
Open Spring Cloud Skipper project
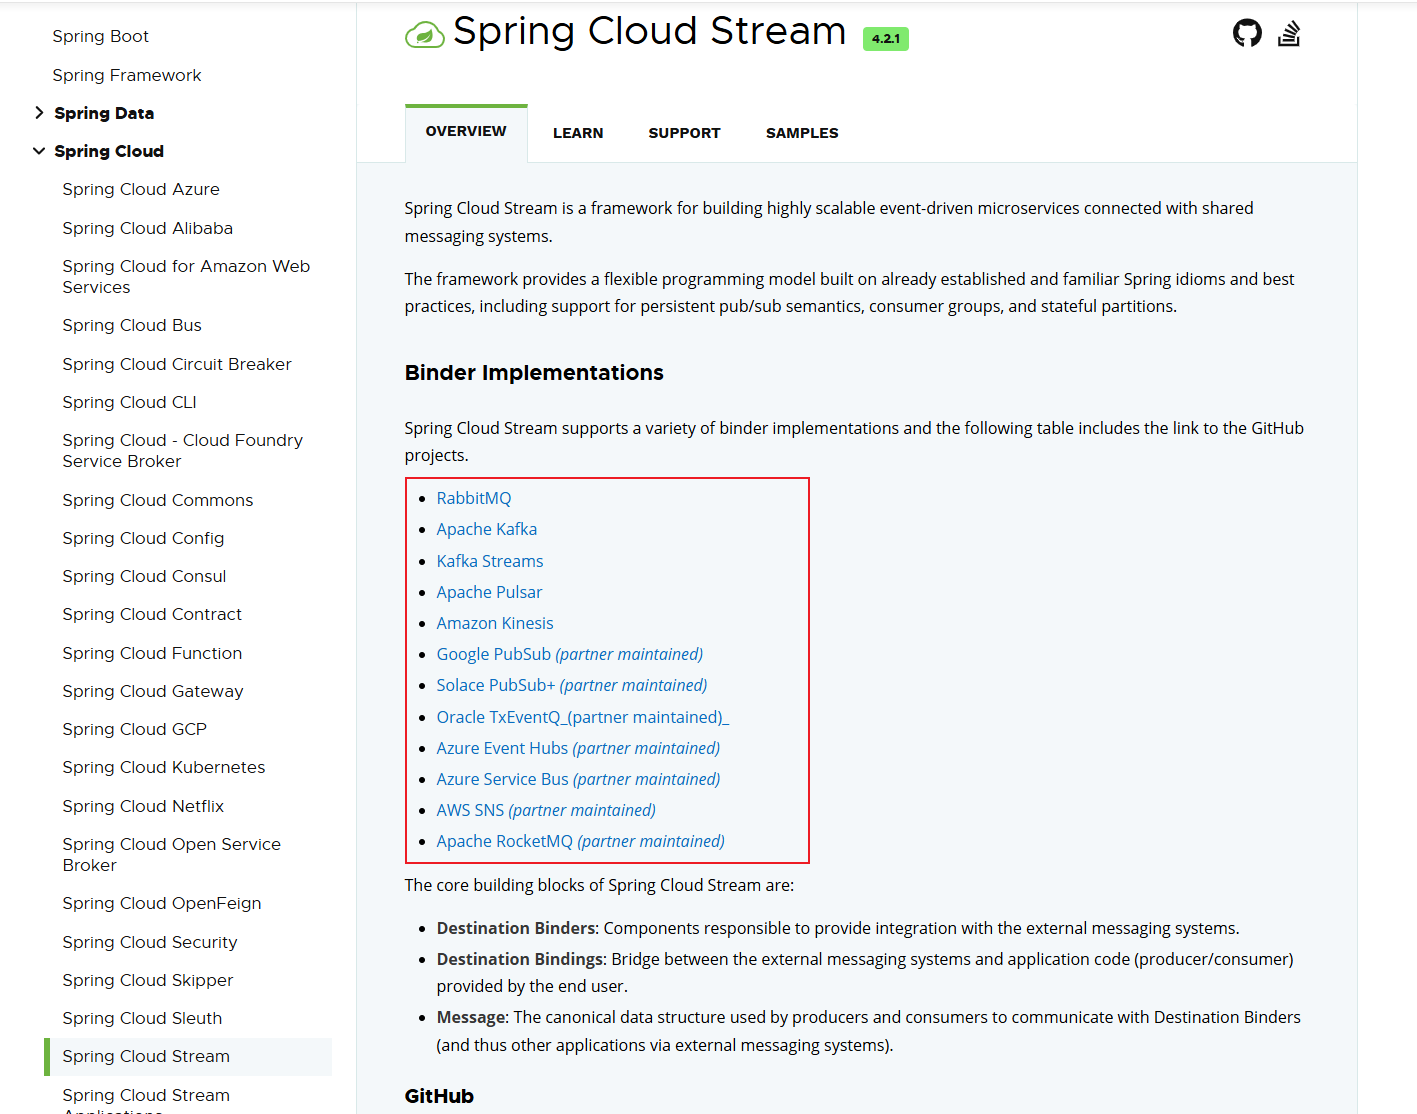(x=148, y=980)
